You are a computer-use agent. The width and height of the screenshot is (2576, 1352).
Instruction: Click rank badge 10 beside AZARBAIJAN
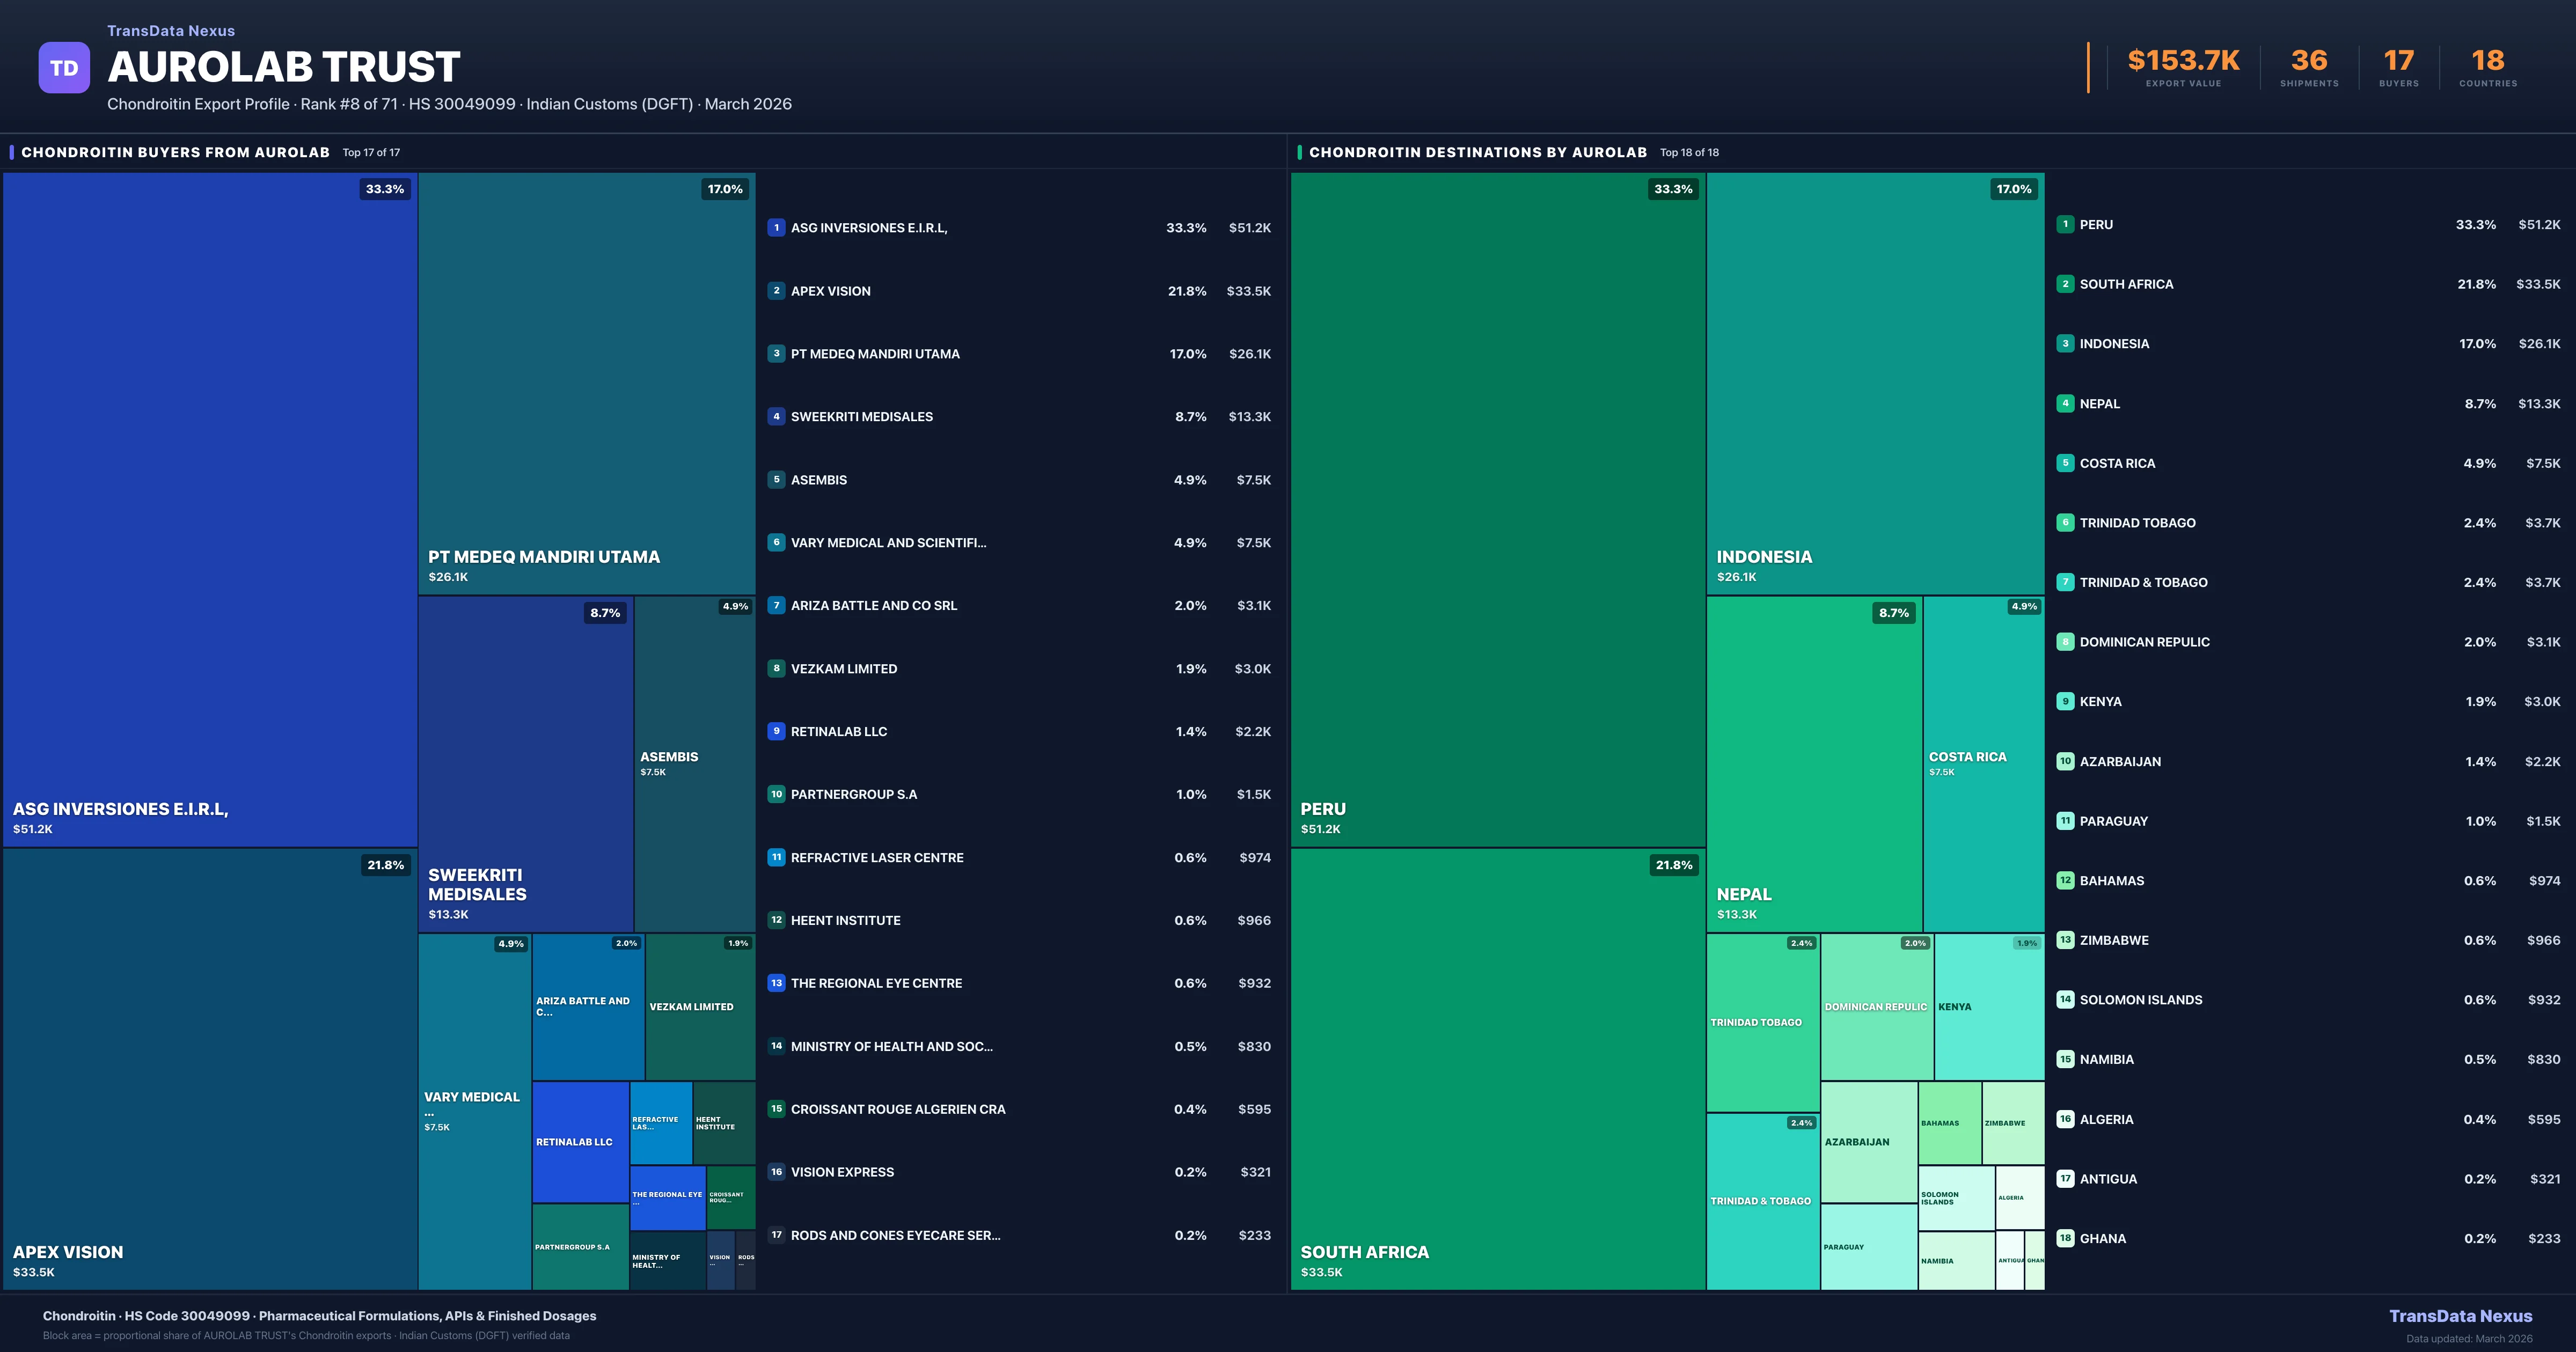[2065, 761]
